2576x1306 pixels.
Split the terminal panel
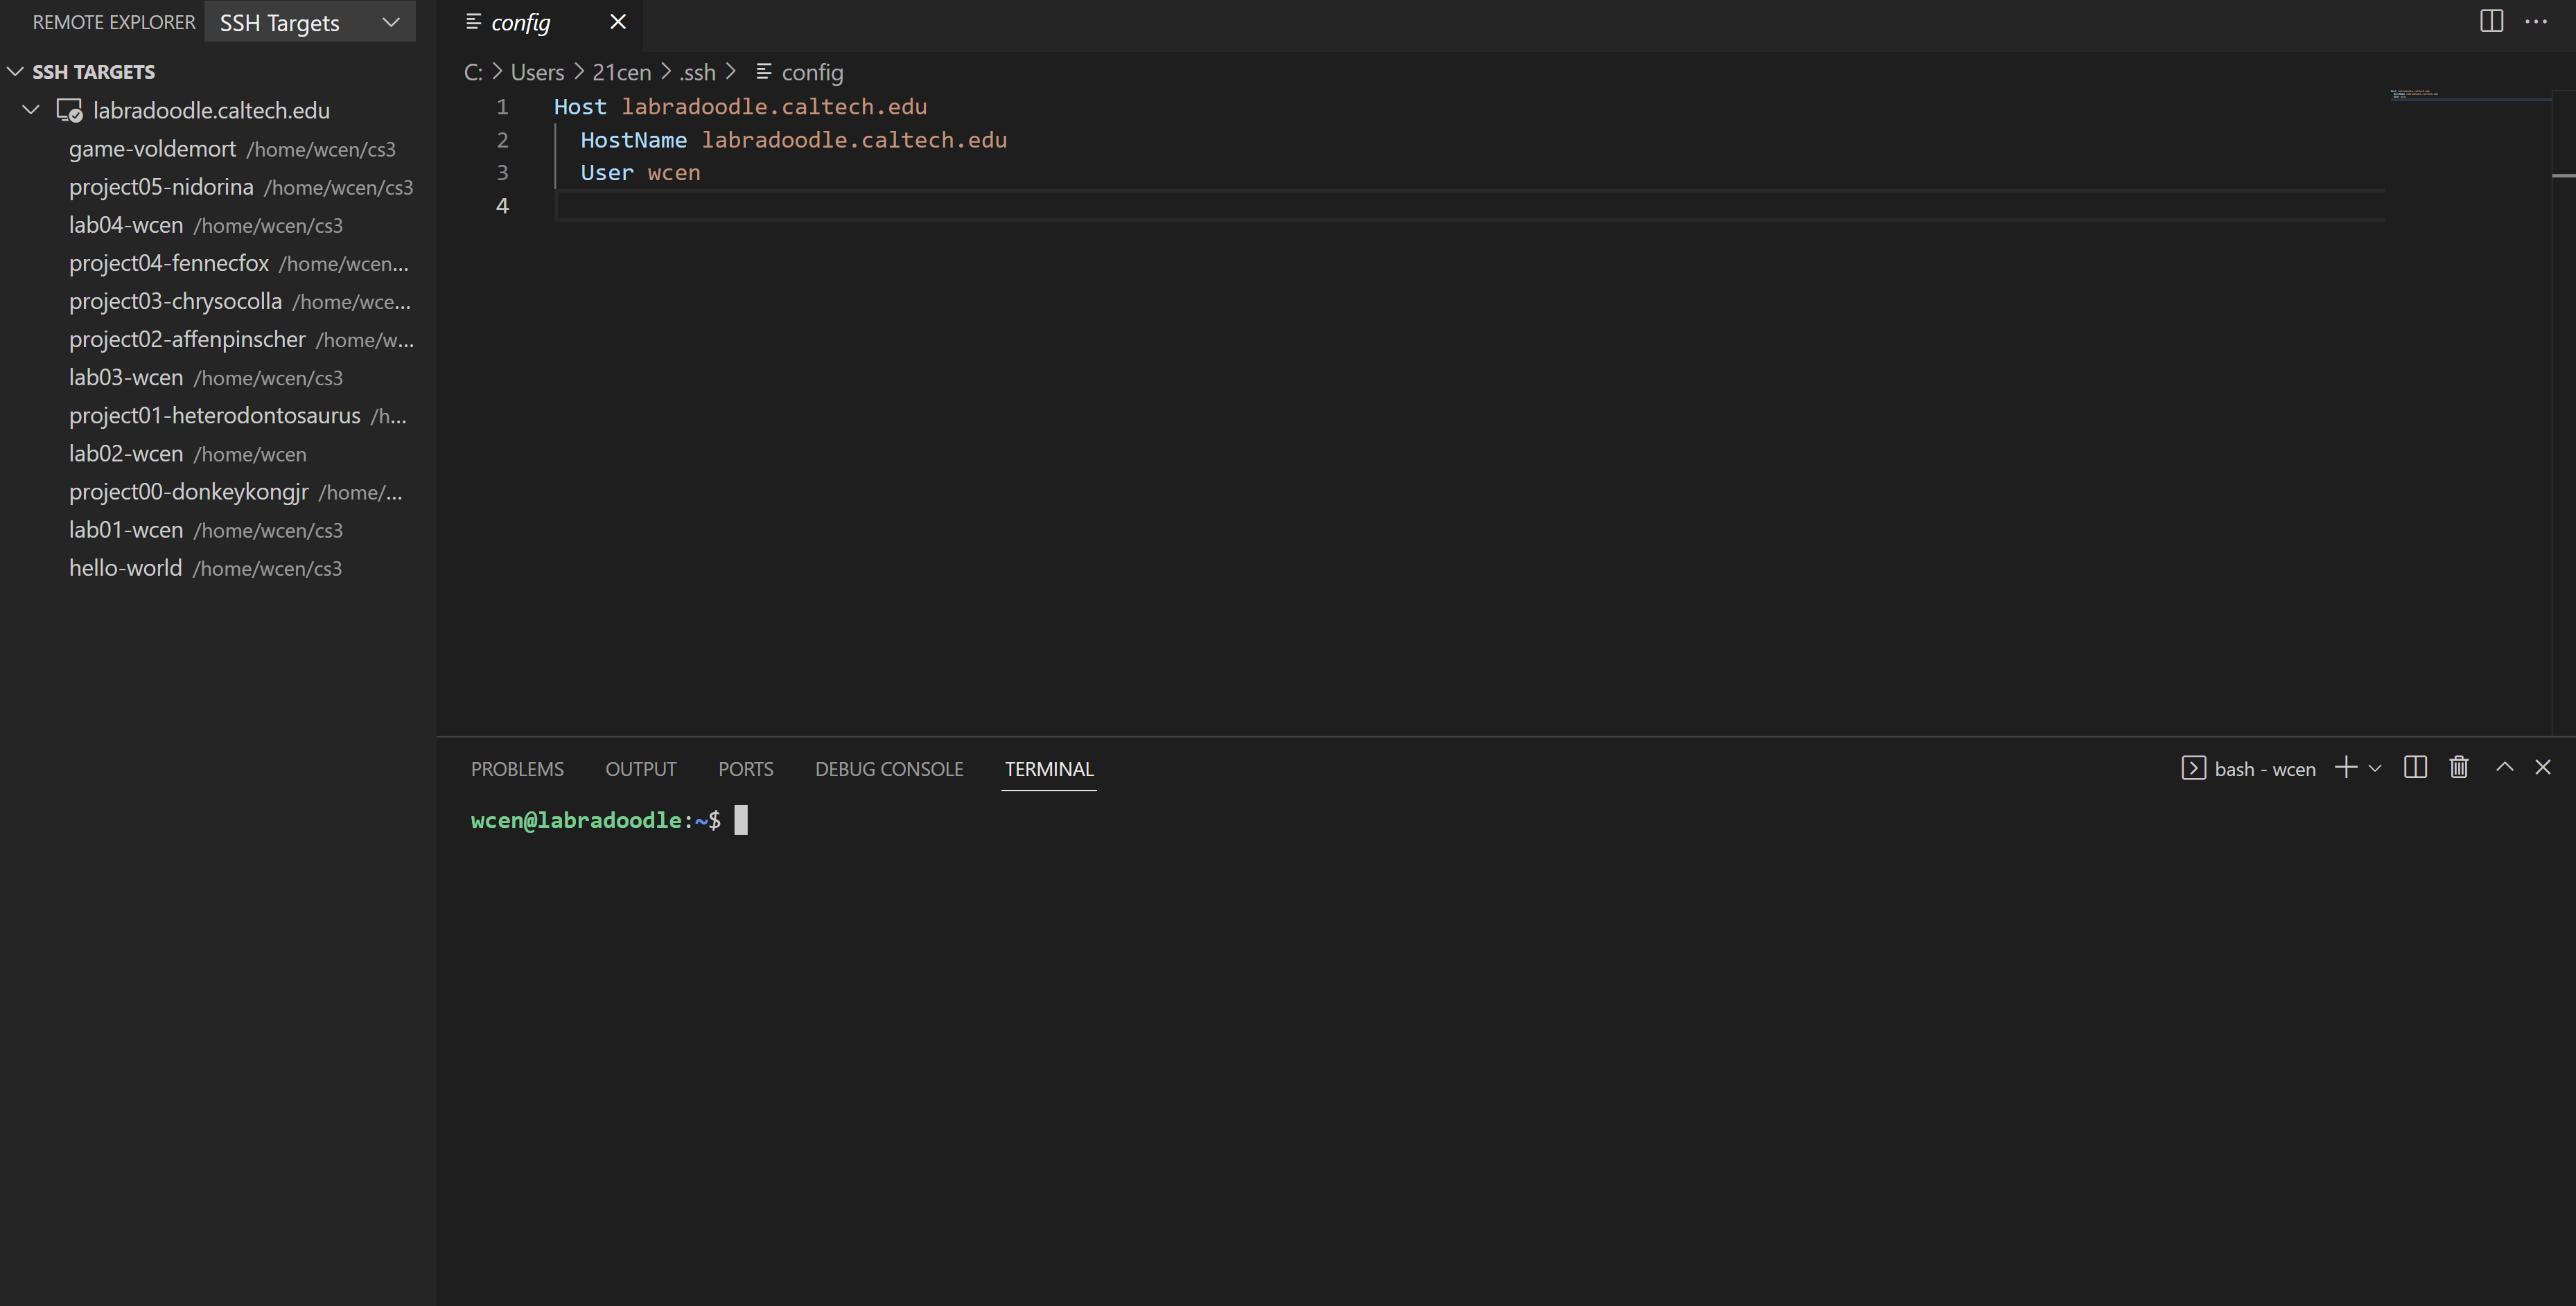tap(2415, 768)
